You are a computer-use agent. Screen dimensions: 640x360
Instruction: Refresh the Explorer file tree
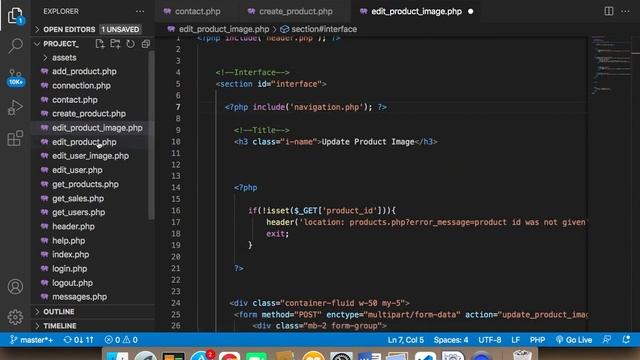130,44
